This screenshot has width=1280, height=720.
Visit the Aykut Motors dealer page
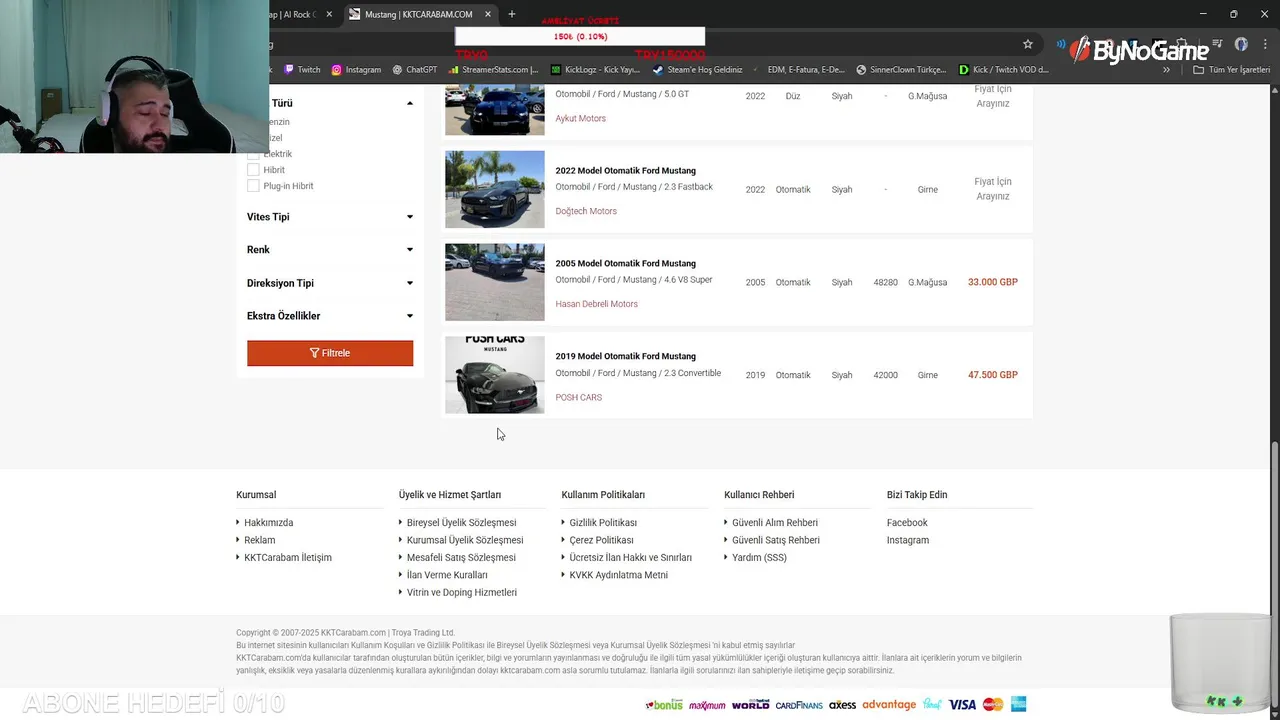580,119
